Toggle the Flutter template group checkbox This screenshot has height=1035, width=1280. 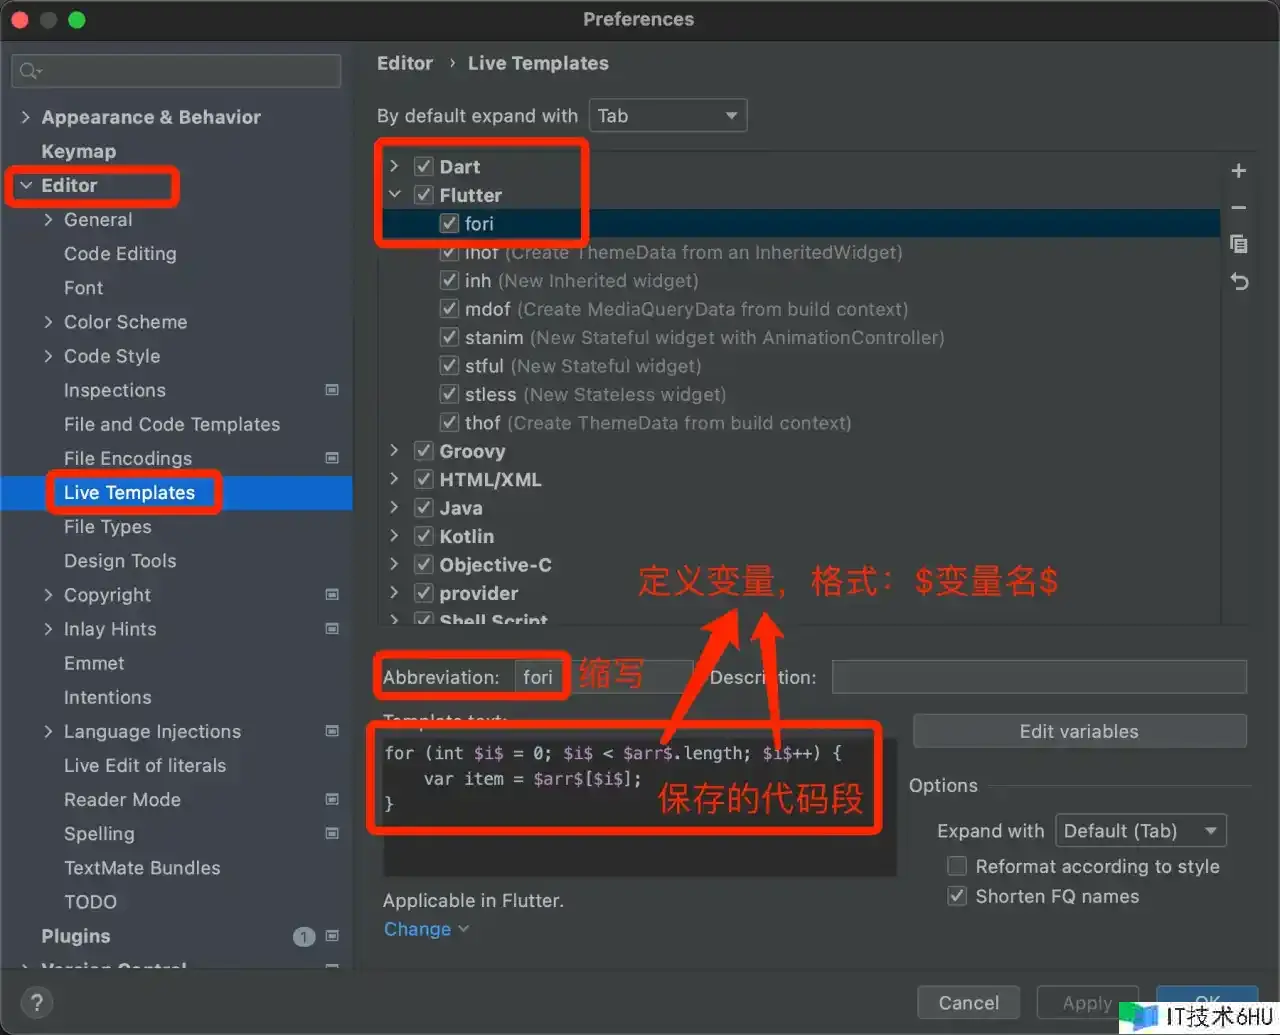424,195
